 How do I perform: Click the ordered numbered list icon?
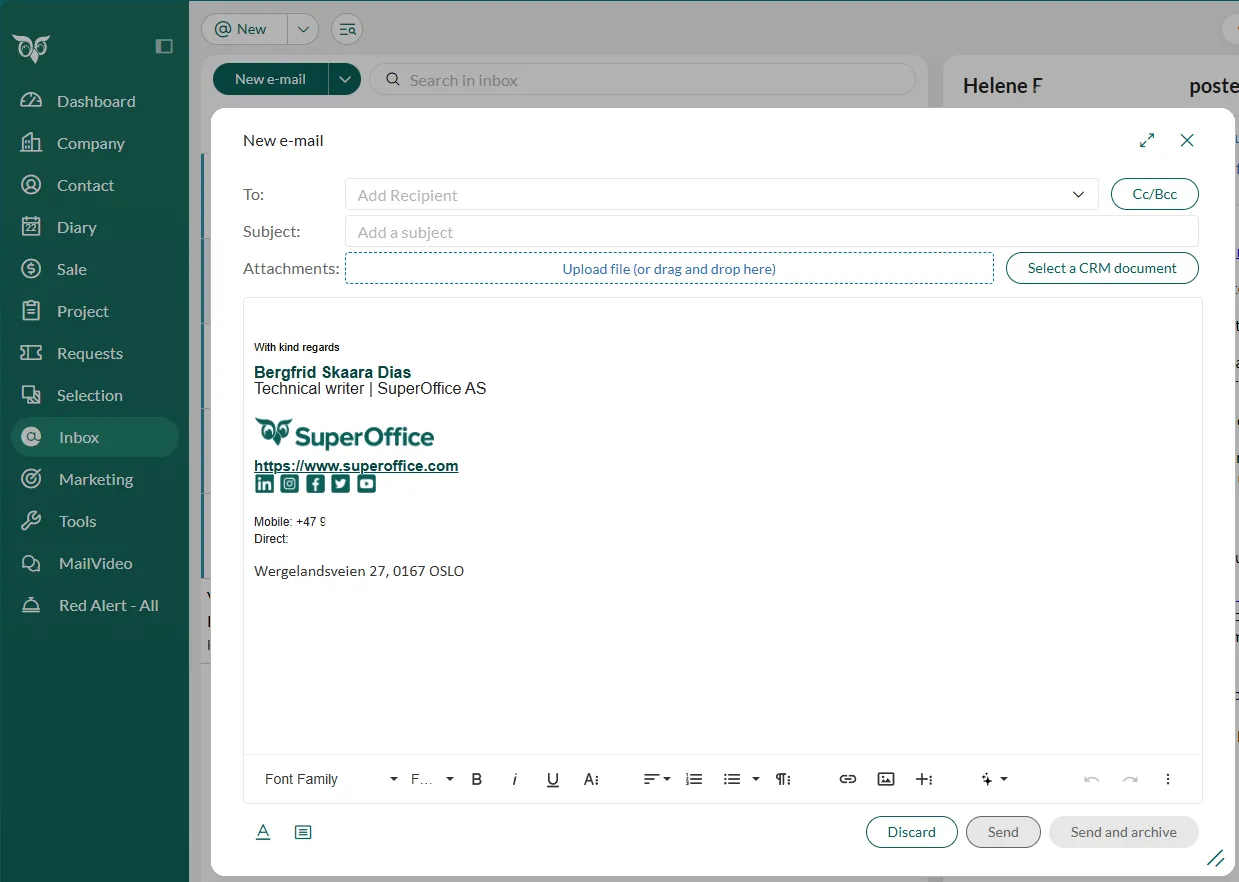point(694,779)
